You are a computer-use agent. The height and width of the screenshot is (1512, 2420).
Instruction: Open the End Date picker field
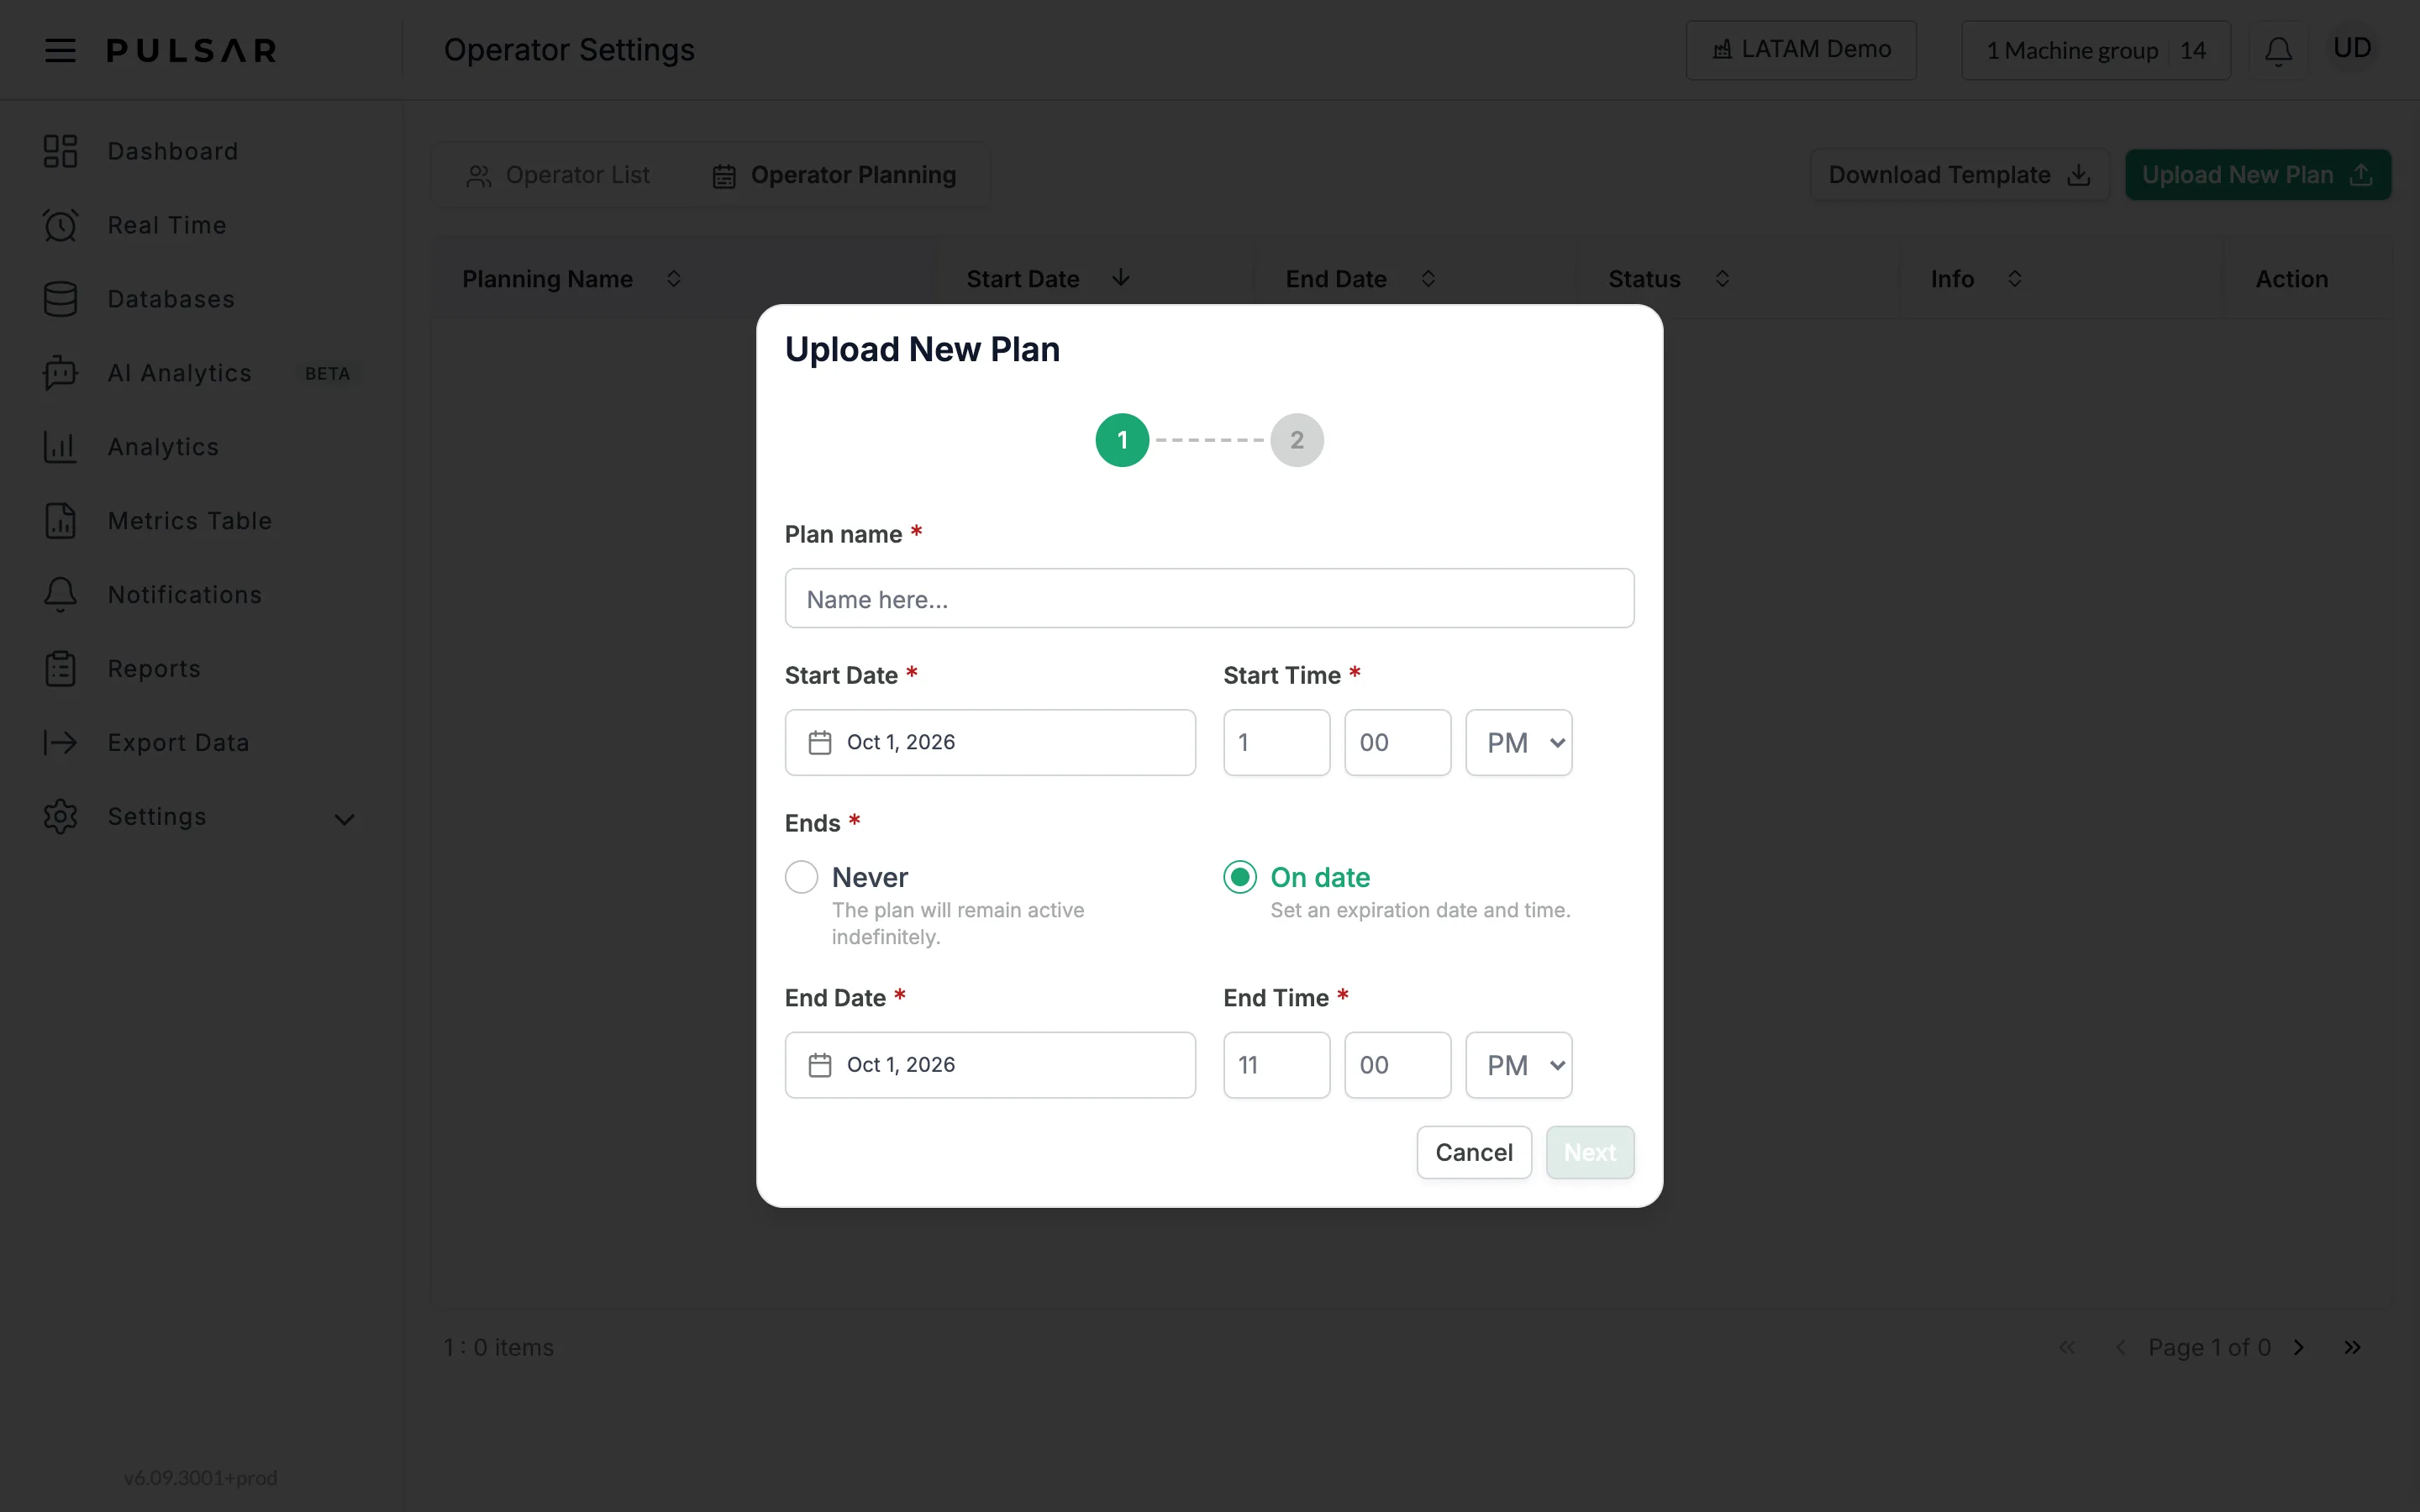[x=990, y=1065]
